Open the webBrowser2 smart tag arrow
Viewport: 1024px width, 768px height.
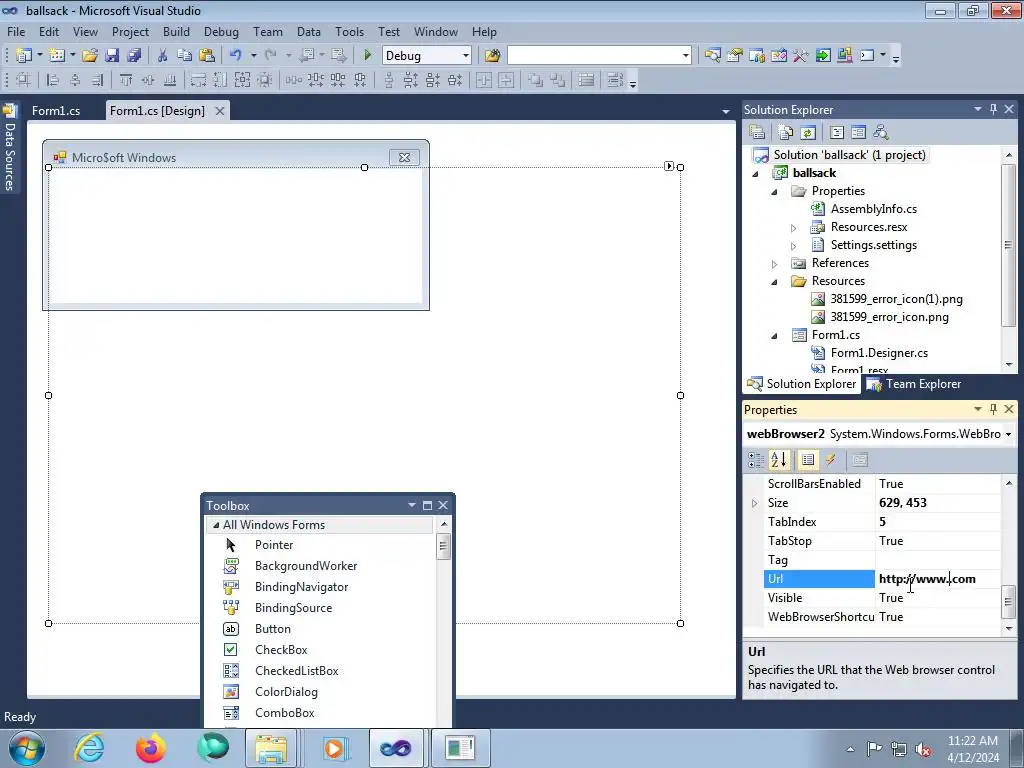point(669,166)
